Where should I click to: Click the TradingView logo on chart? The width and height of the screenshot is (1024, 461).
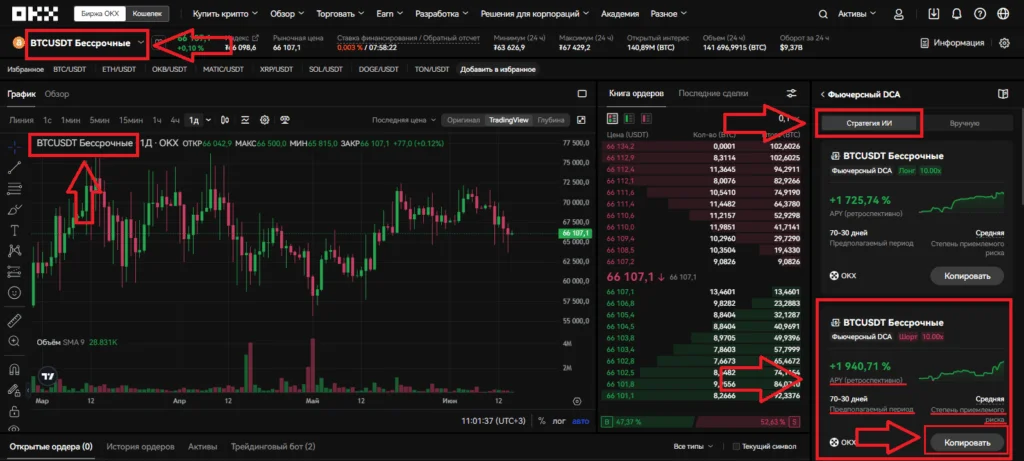point(47,376)
